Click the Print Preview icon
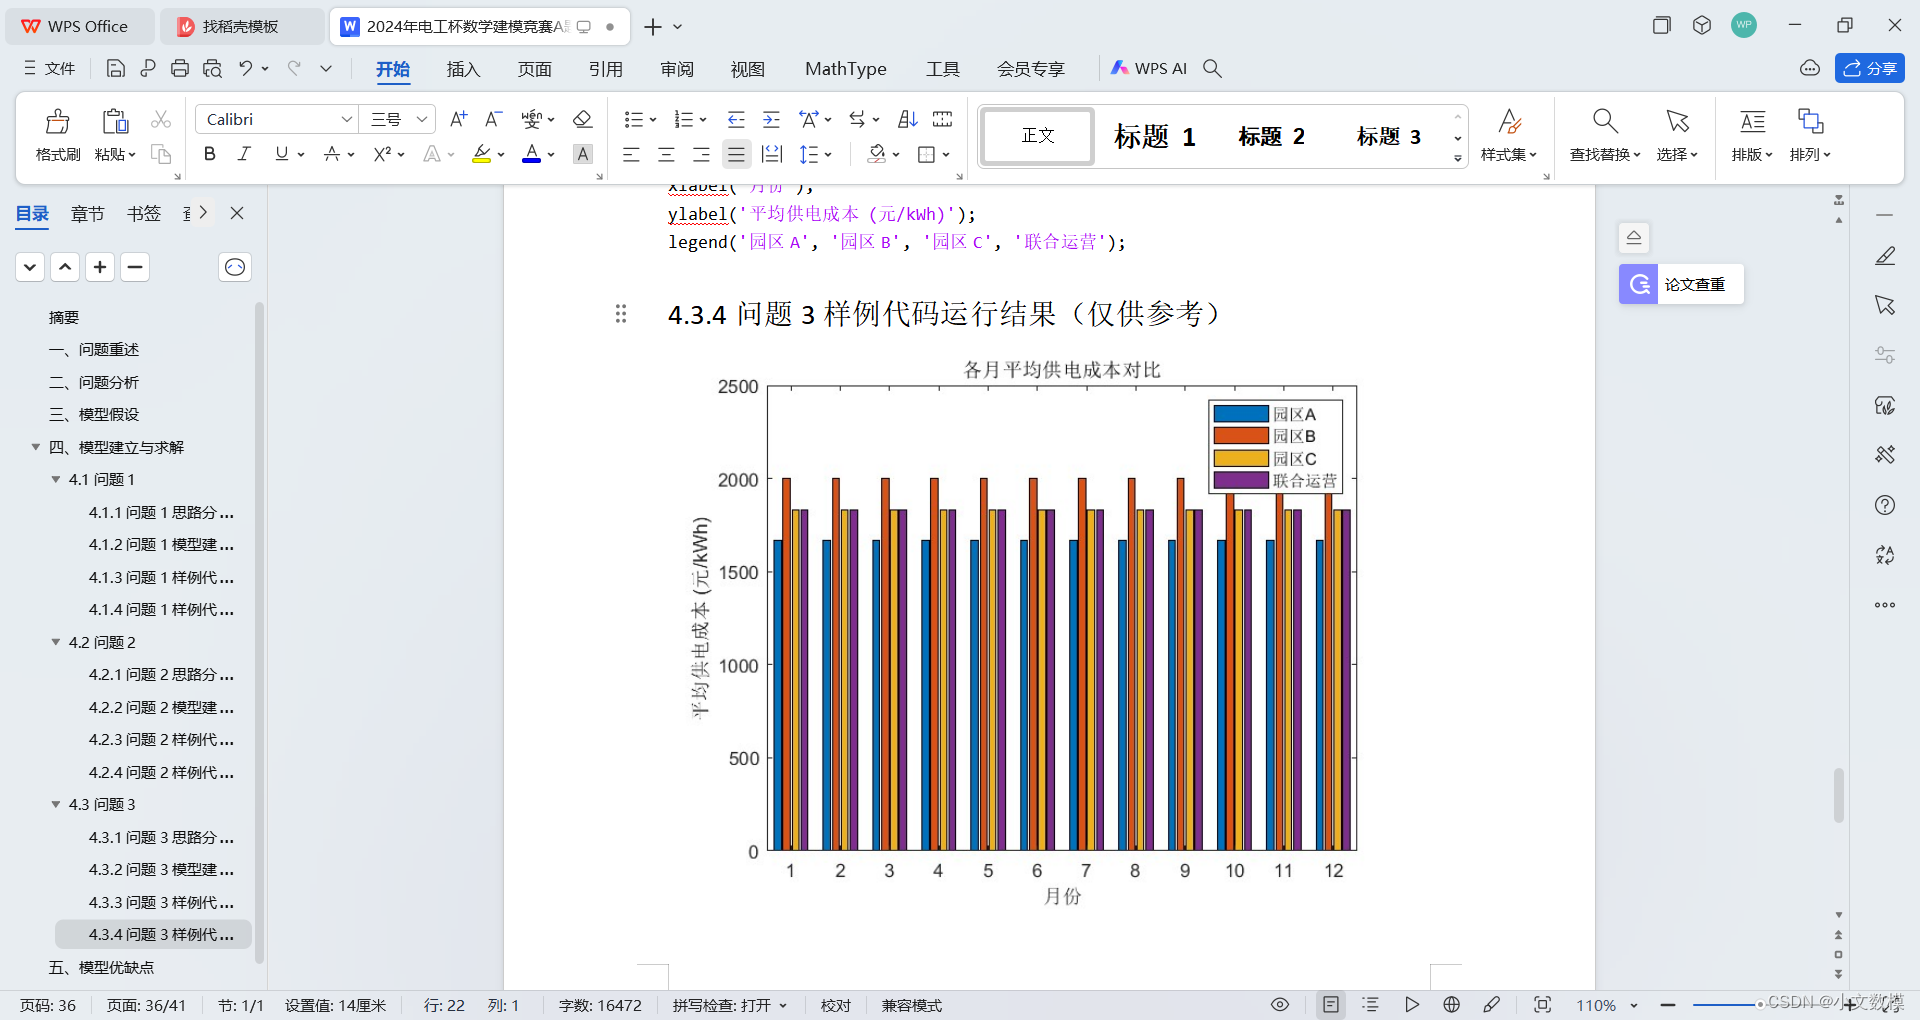Image resolution: width=1920 pixels, height=1020 pixels. 212,68
